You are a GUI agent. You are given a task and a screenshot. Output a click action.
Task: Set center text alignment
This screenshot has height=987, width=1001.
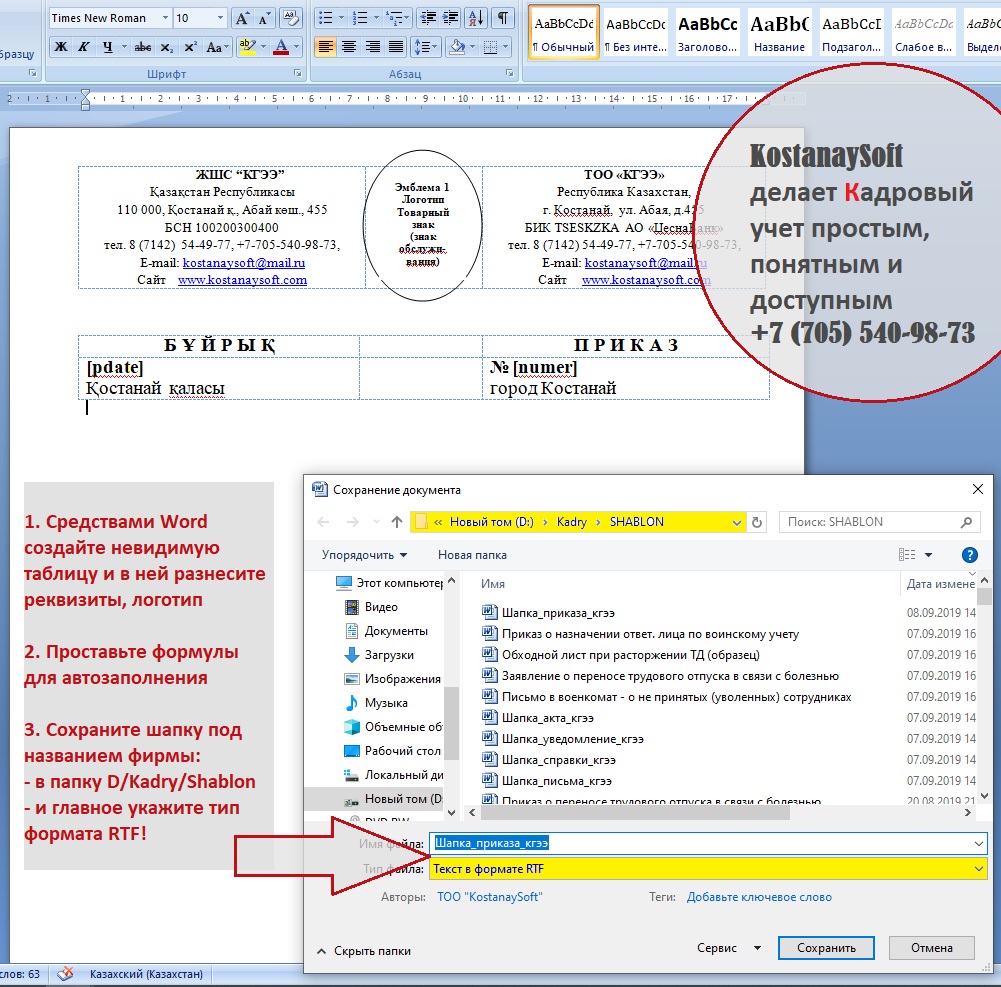349,47
